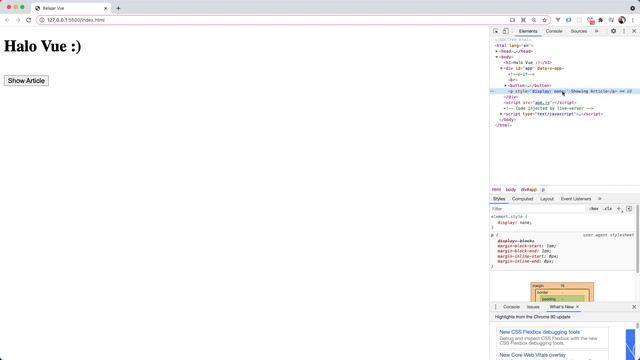
Task: Click the display none value in element.style
Action: [x=525, y=223]
